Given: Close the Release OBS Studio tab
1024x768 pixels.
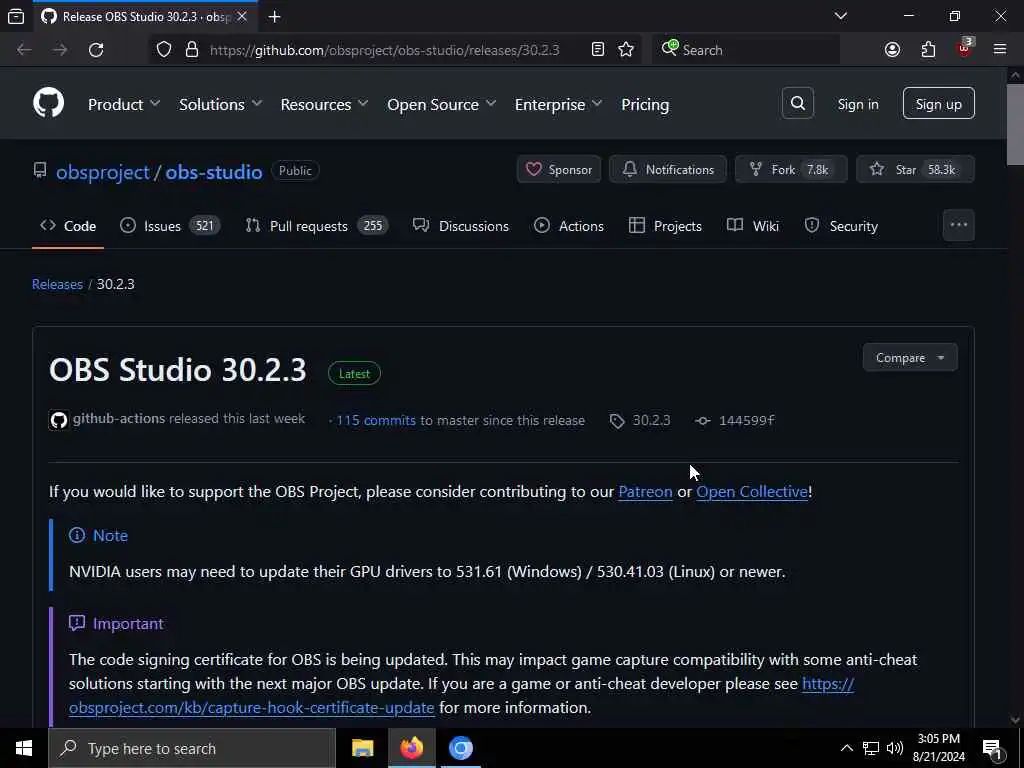Looking at the screenshot, I should [242, 16].
